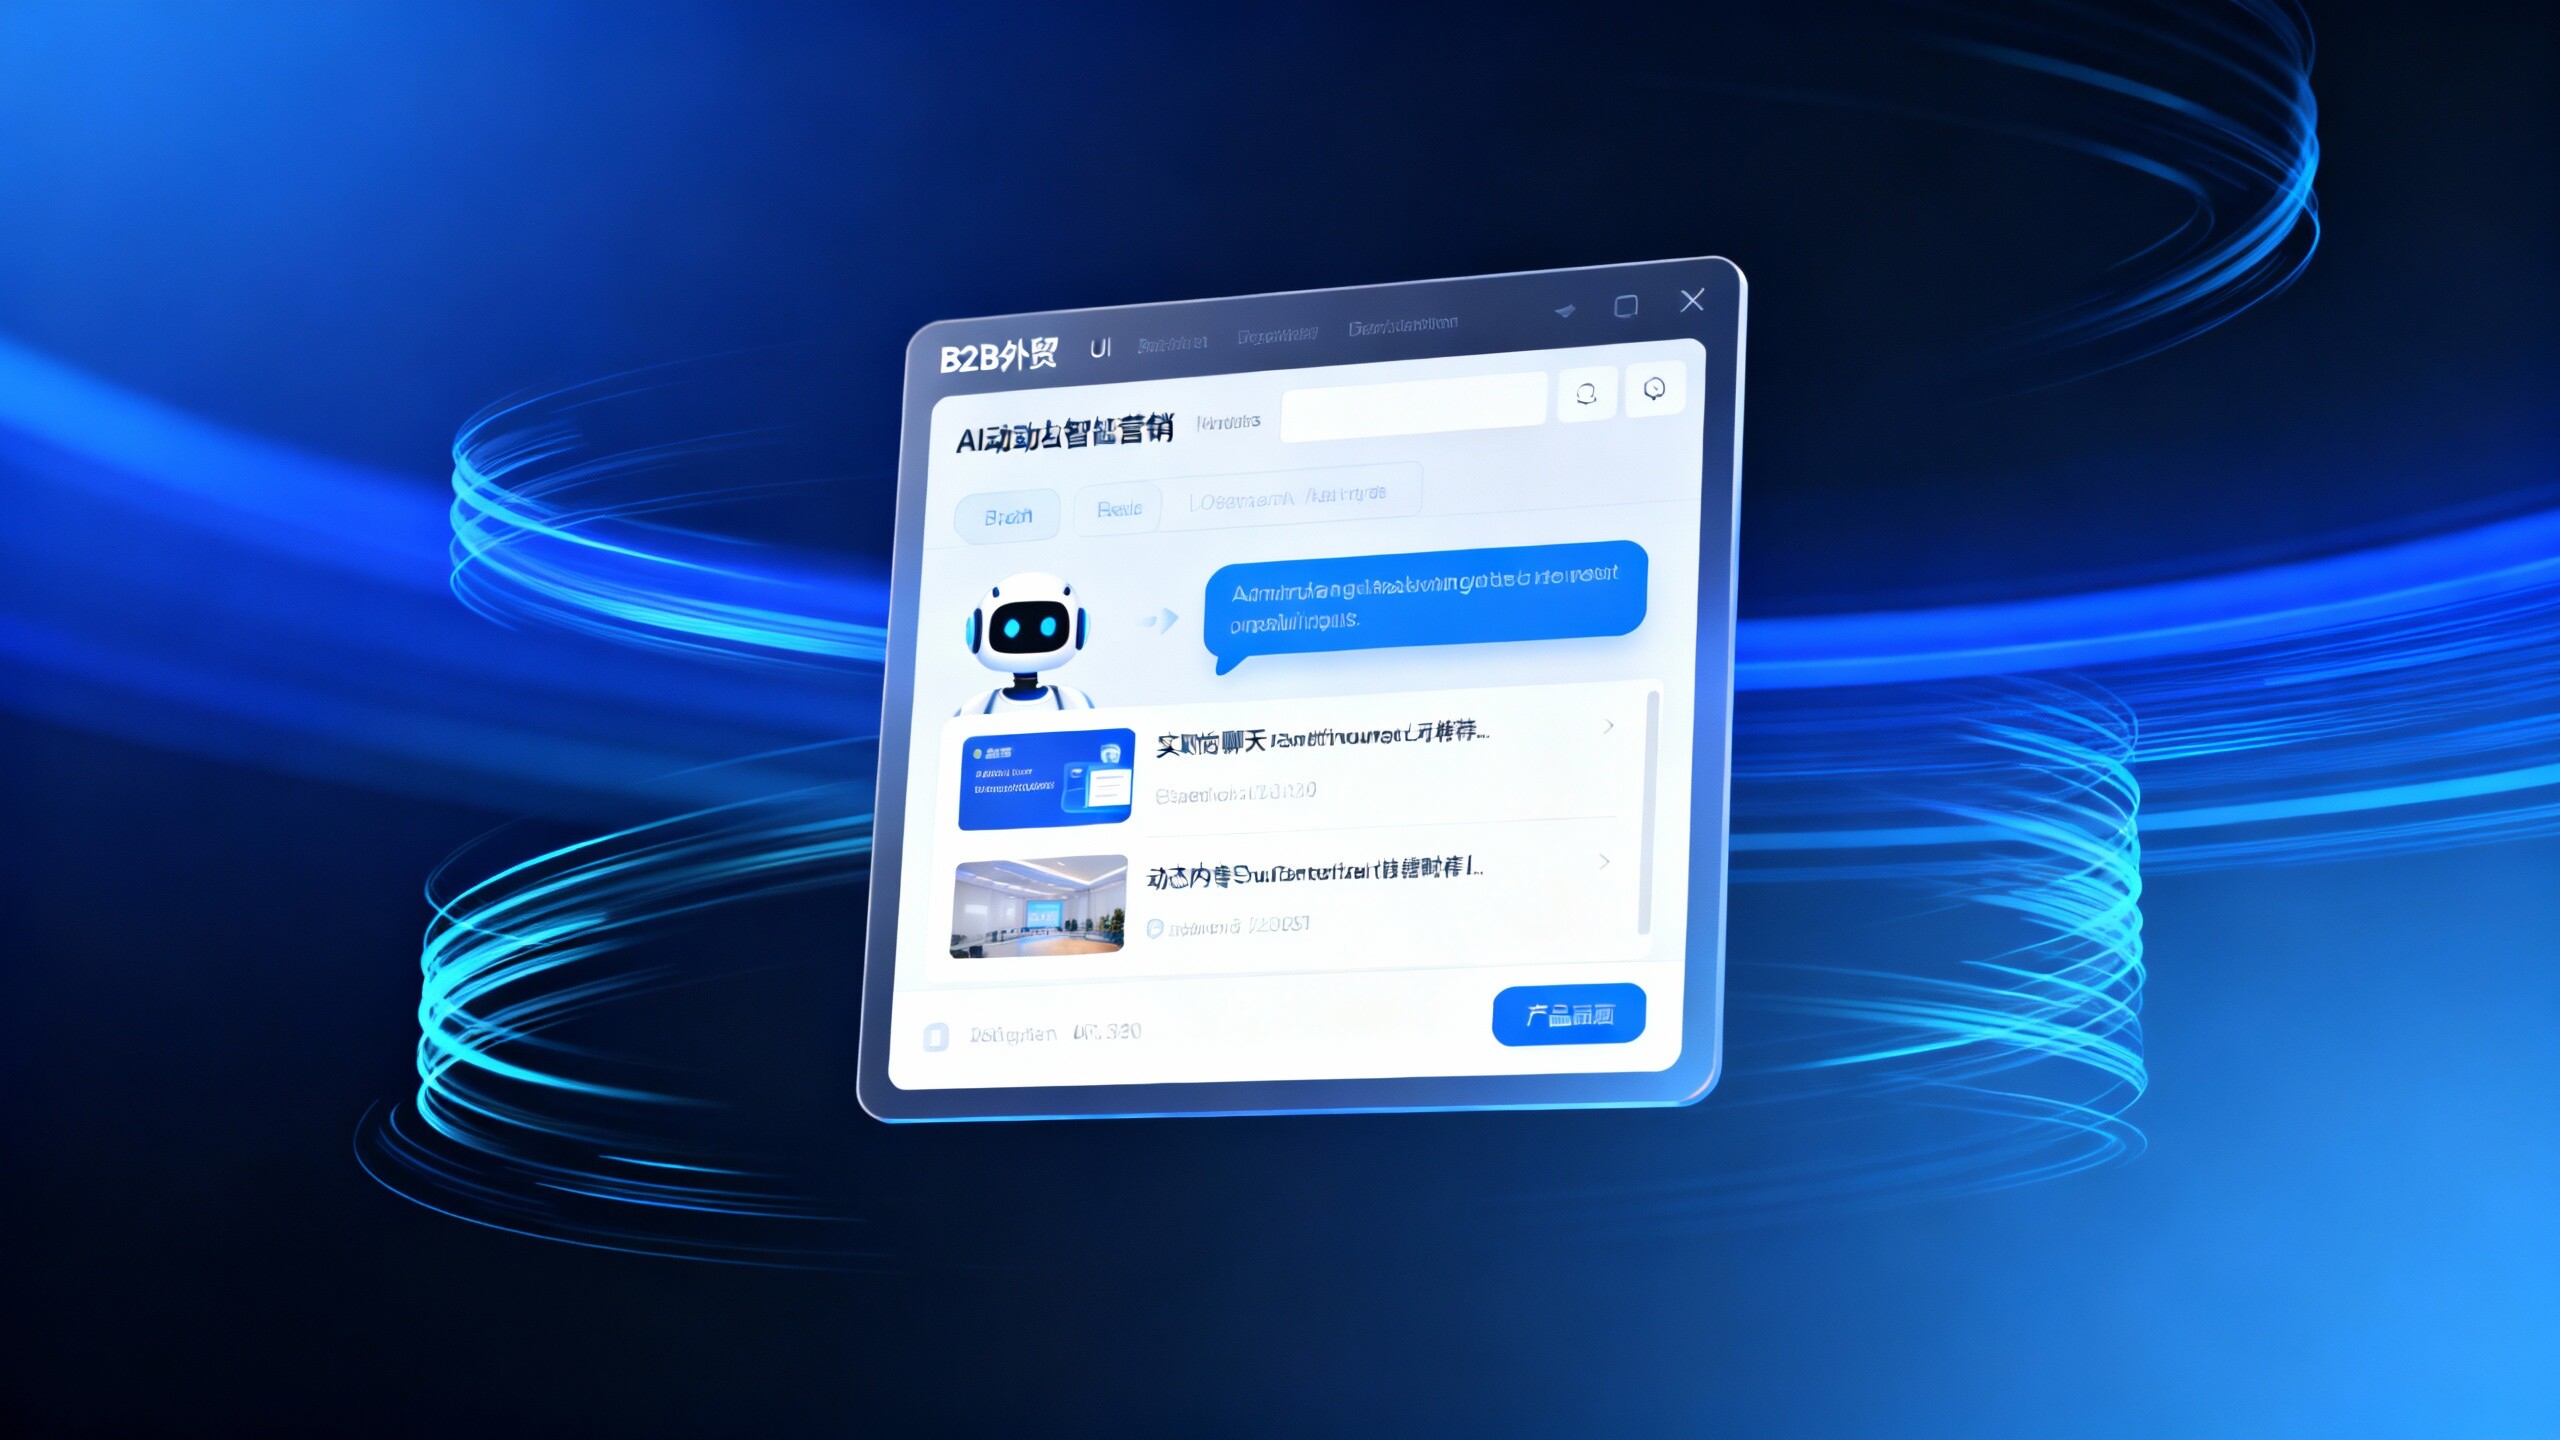This screenshot has width=2560, height=1440.
Task: Select the first highlighted pill tab
Action: (1007, 517)
